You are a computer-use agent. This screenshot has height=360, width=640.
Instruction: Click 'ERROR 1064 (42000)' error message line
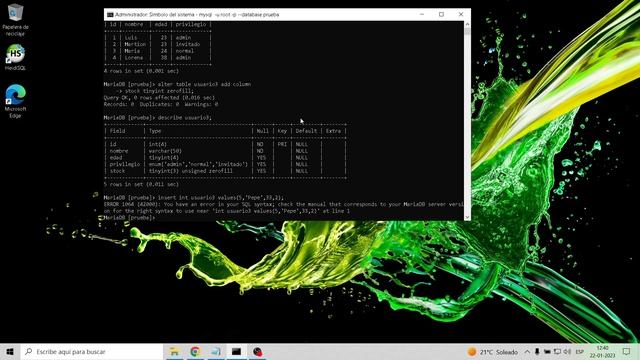point(283,204)
